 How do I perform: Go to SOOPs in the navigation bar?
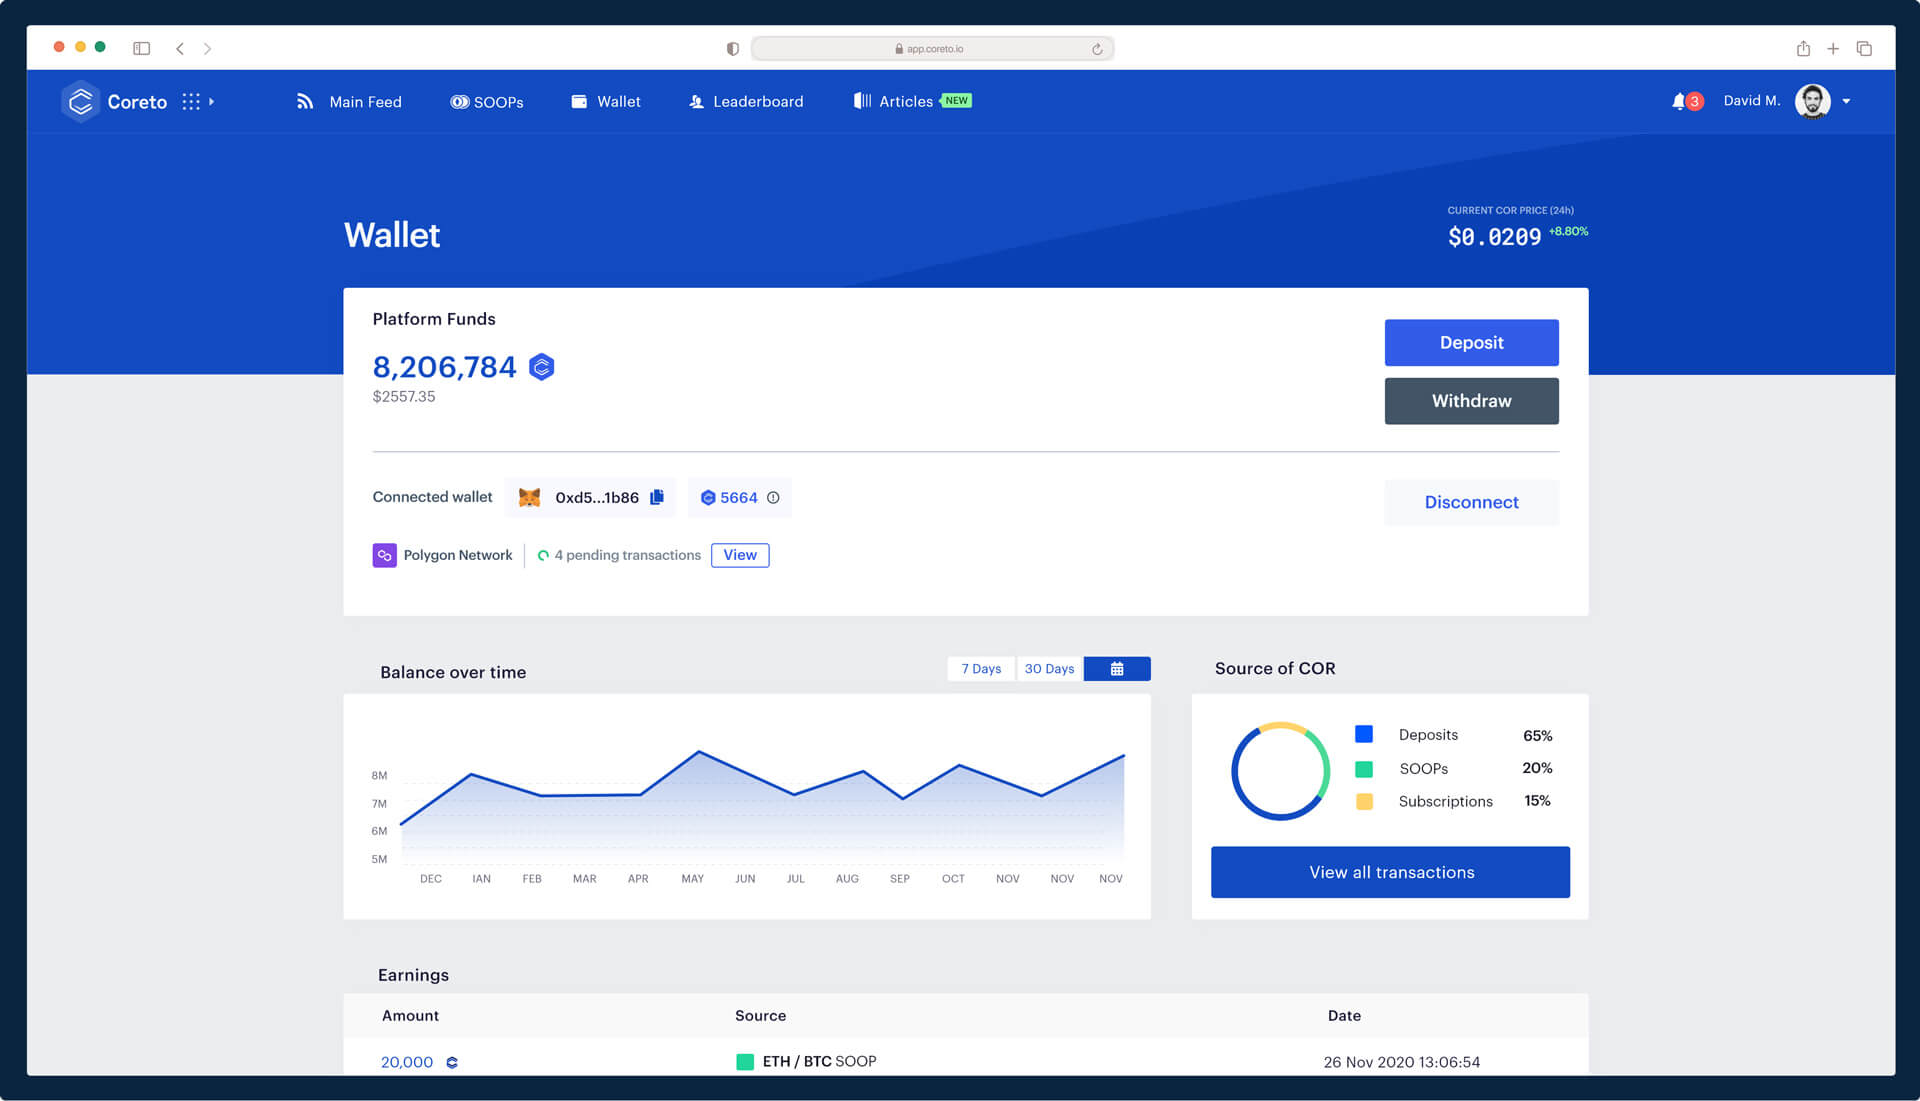pos(487,102)
